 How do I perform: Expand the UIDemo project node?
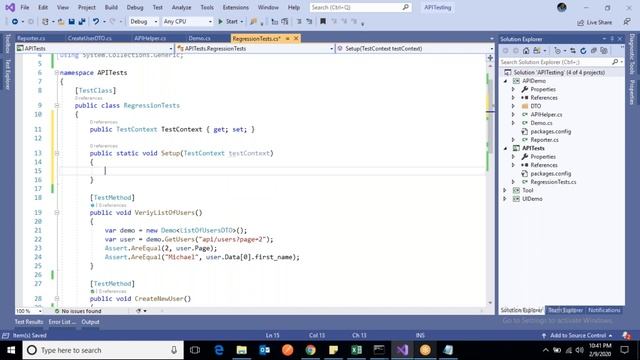click(x=505, y=199)
